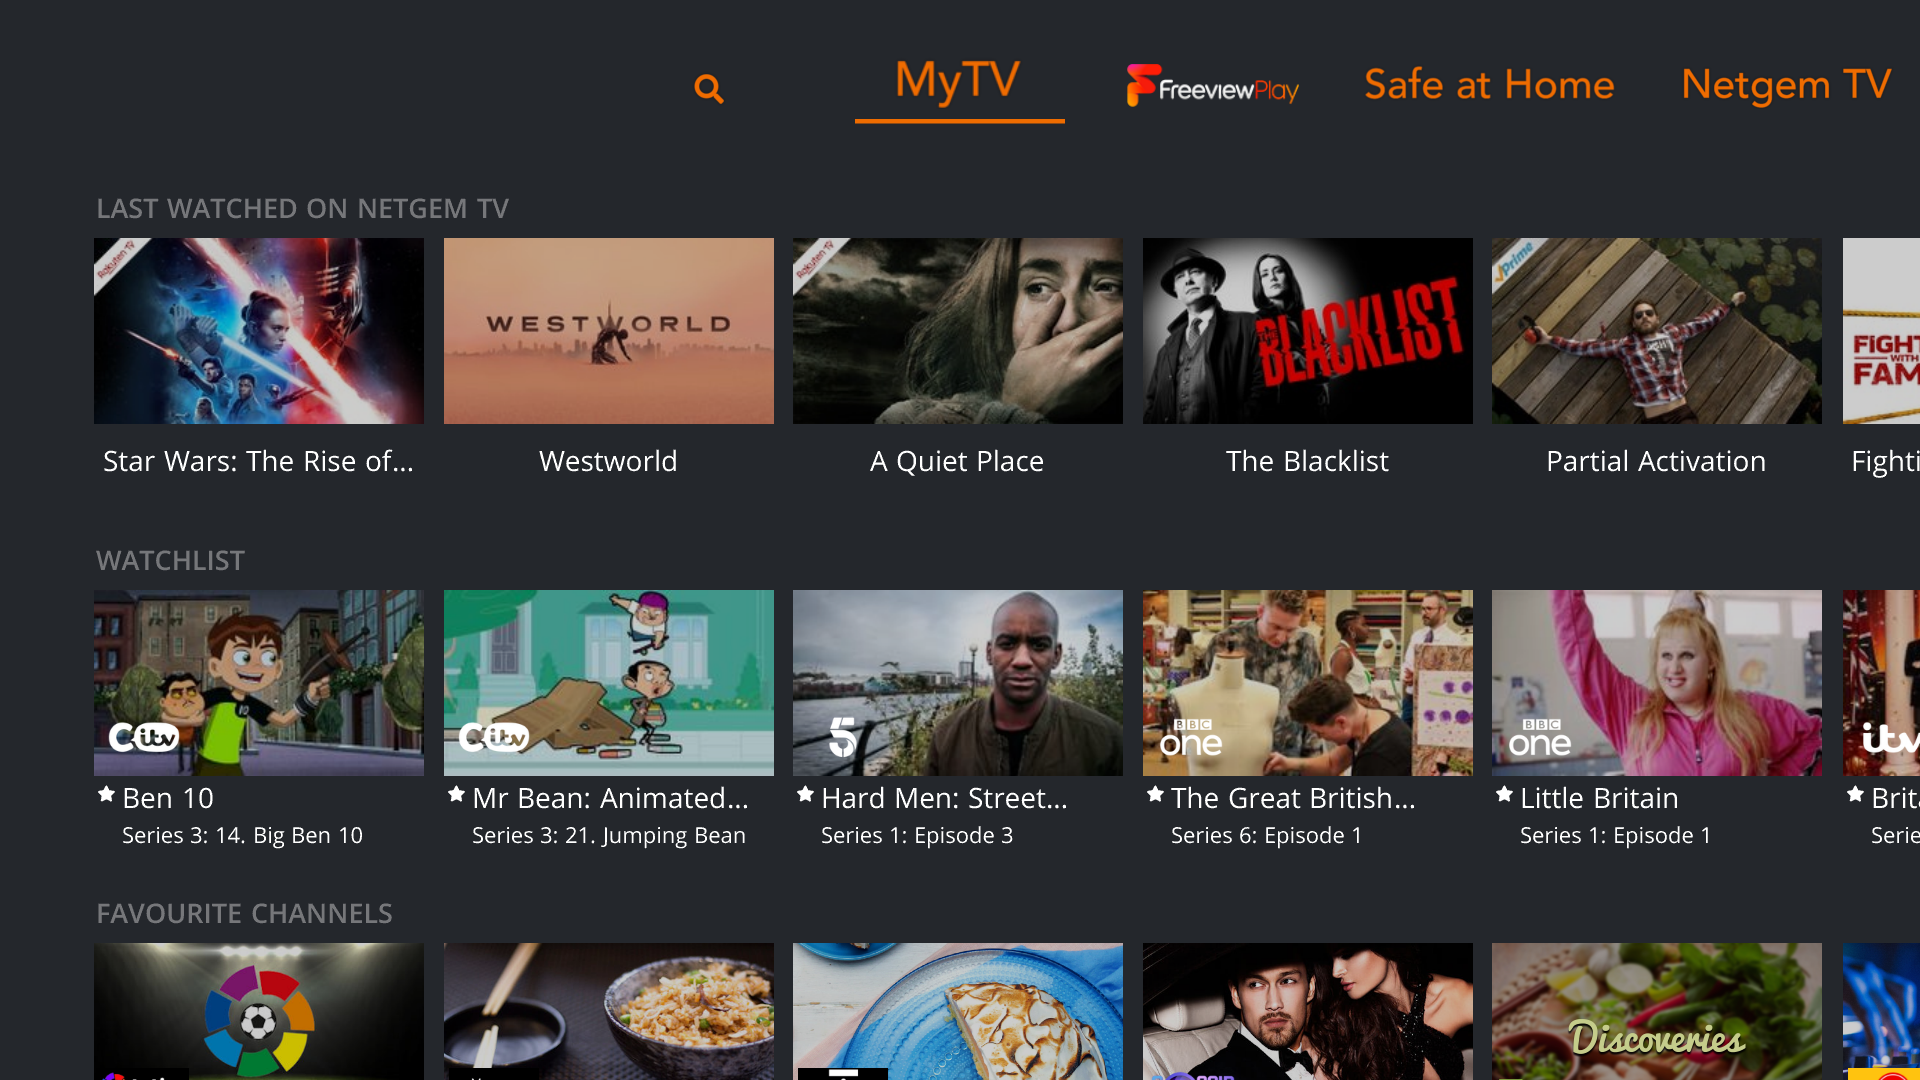Screen dimensions: 1920x1080
Task: Click the search magnifier icon
Action: coord(711,87)
